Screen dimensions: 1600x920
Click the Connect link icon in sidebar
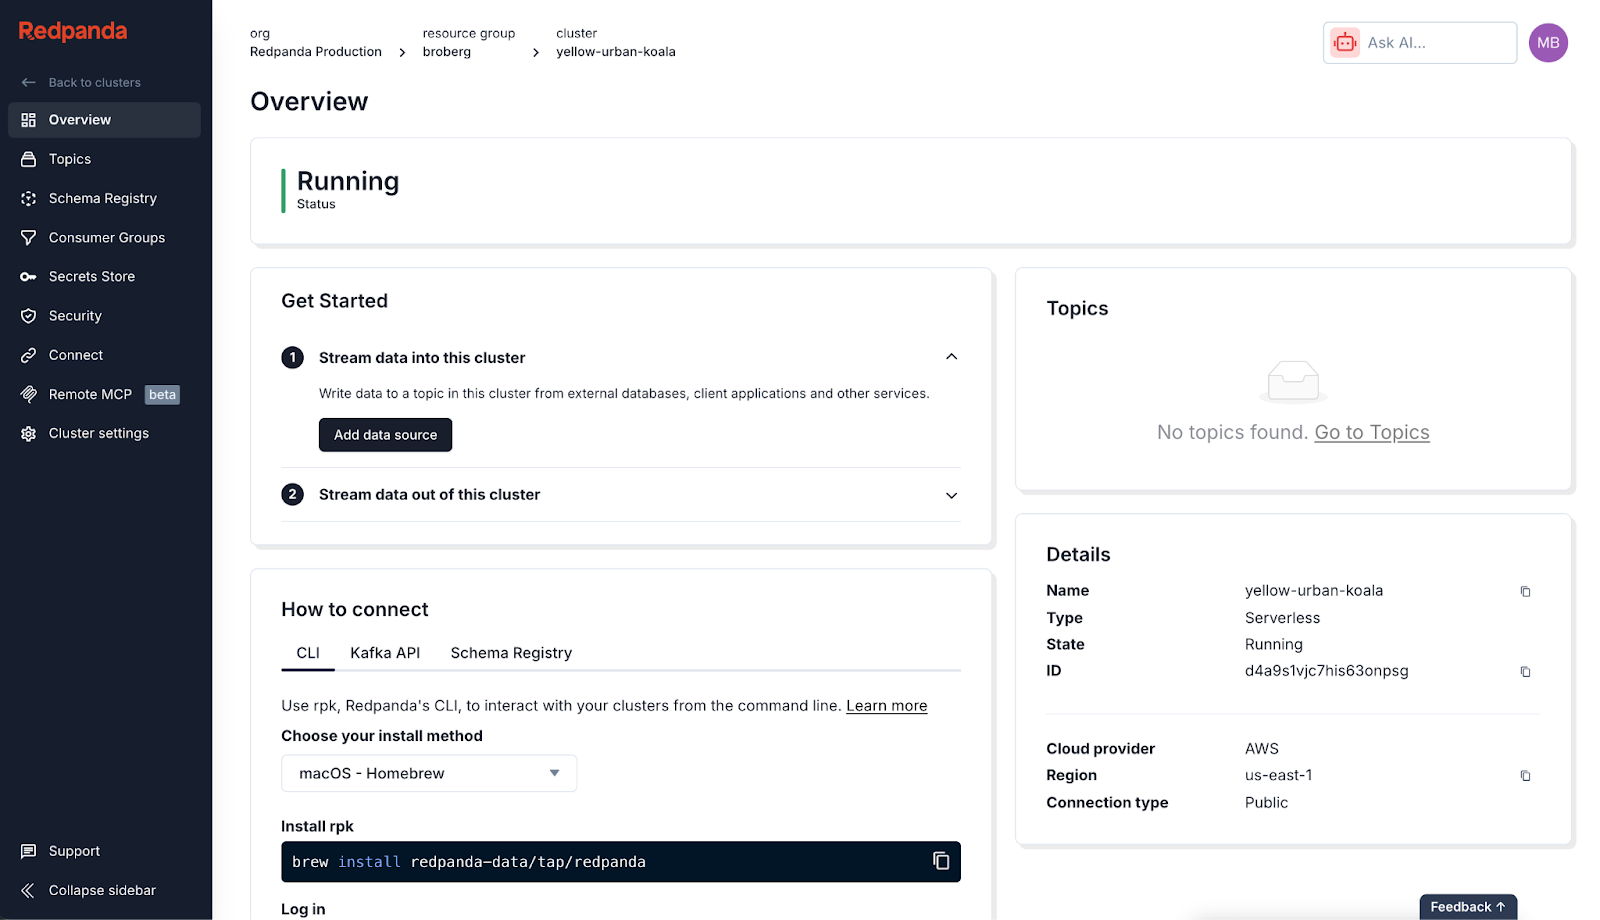pos(28,355)
